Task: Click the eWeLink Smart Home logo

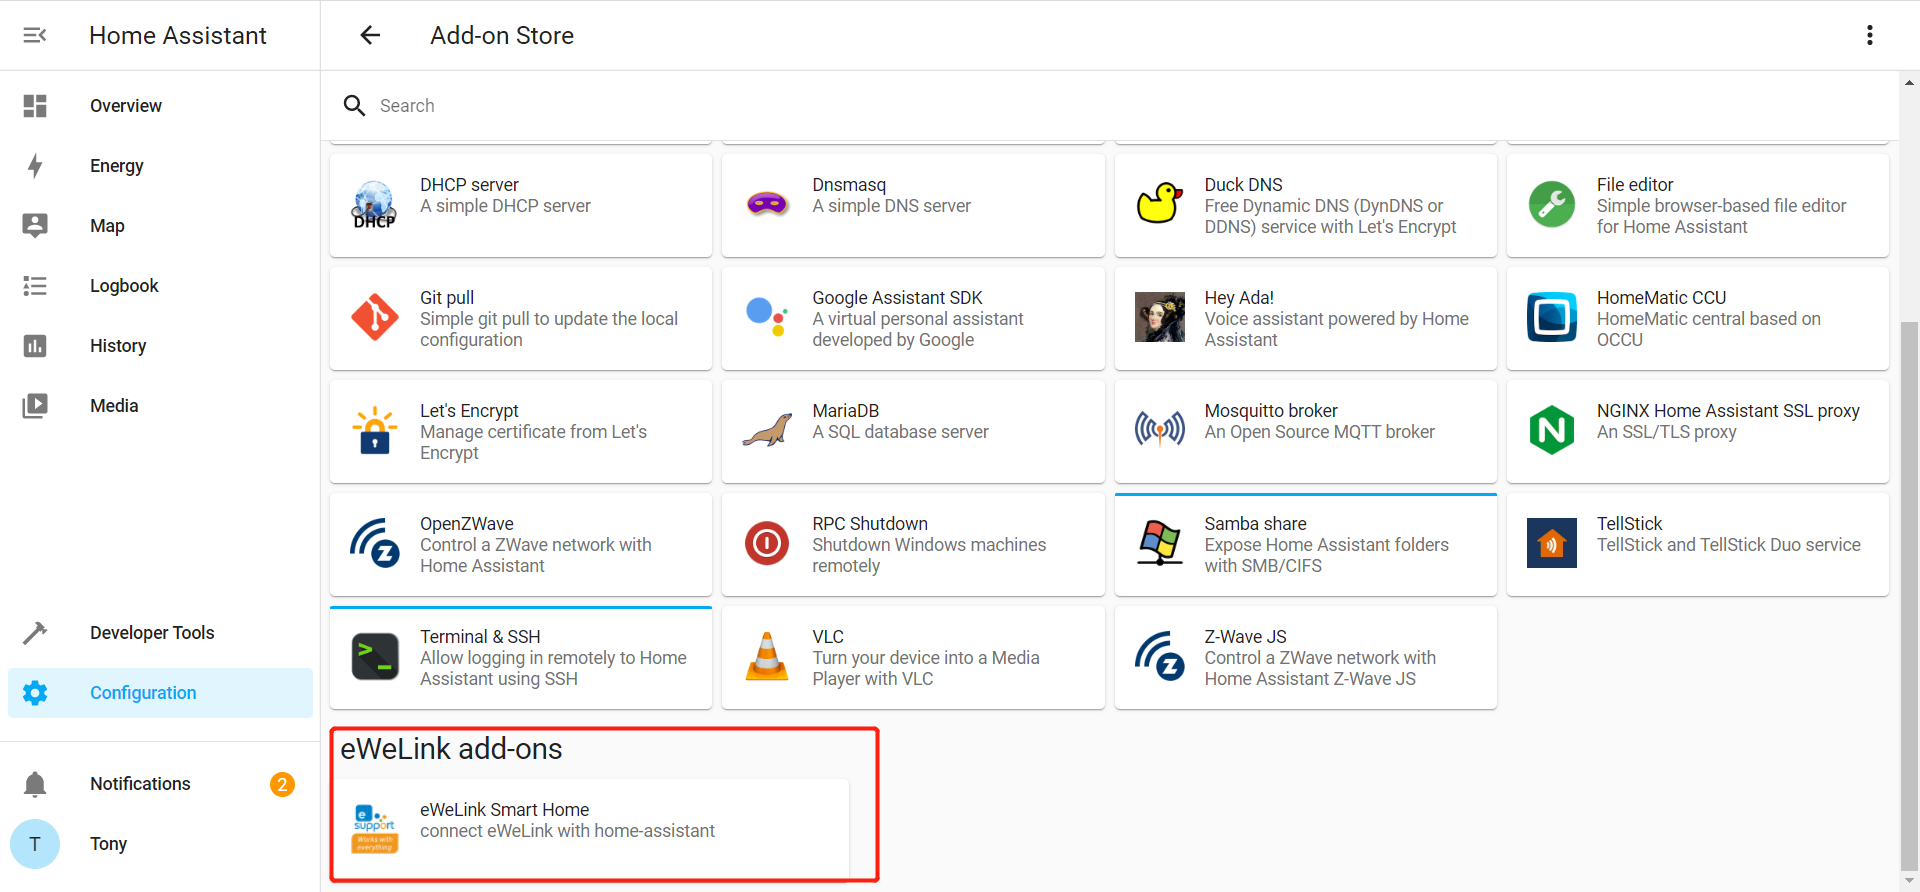Action: click(x=375, y=829)
